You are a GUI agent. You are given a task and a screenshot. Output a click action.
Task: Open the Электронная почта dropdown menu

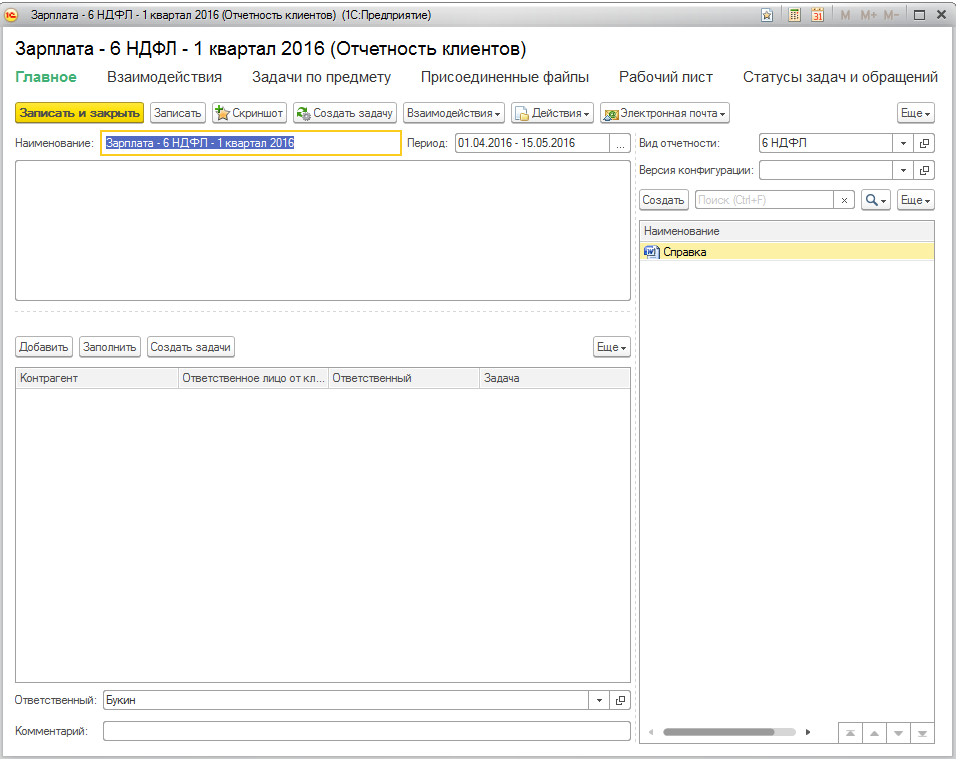(664, 113)
